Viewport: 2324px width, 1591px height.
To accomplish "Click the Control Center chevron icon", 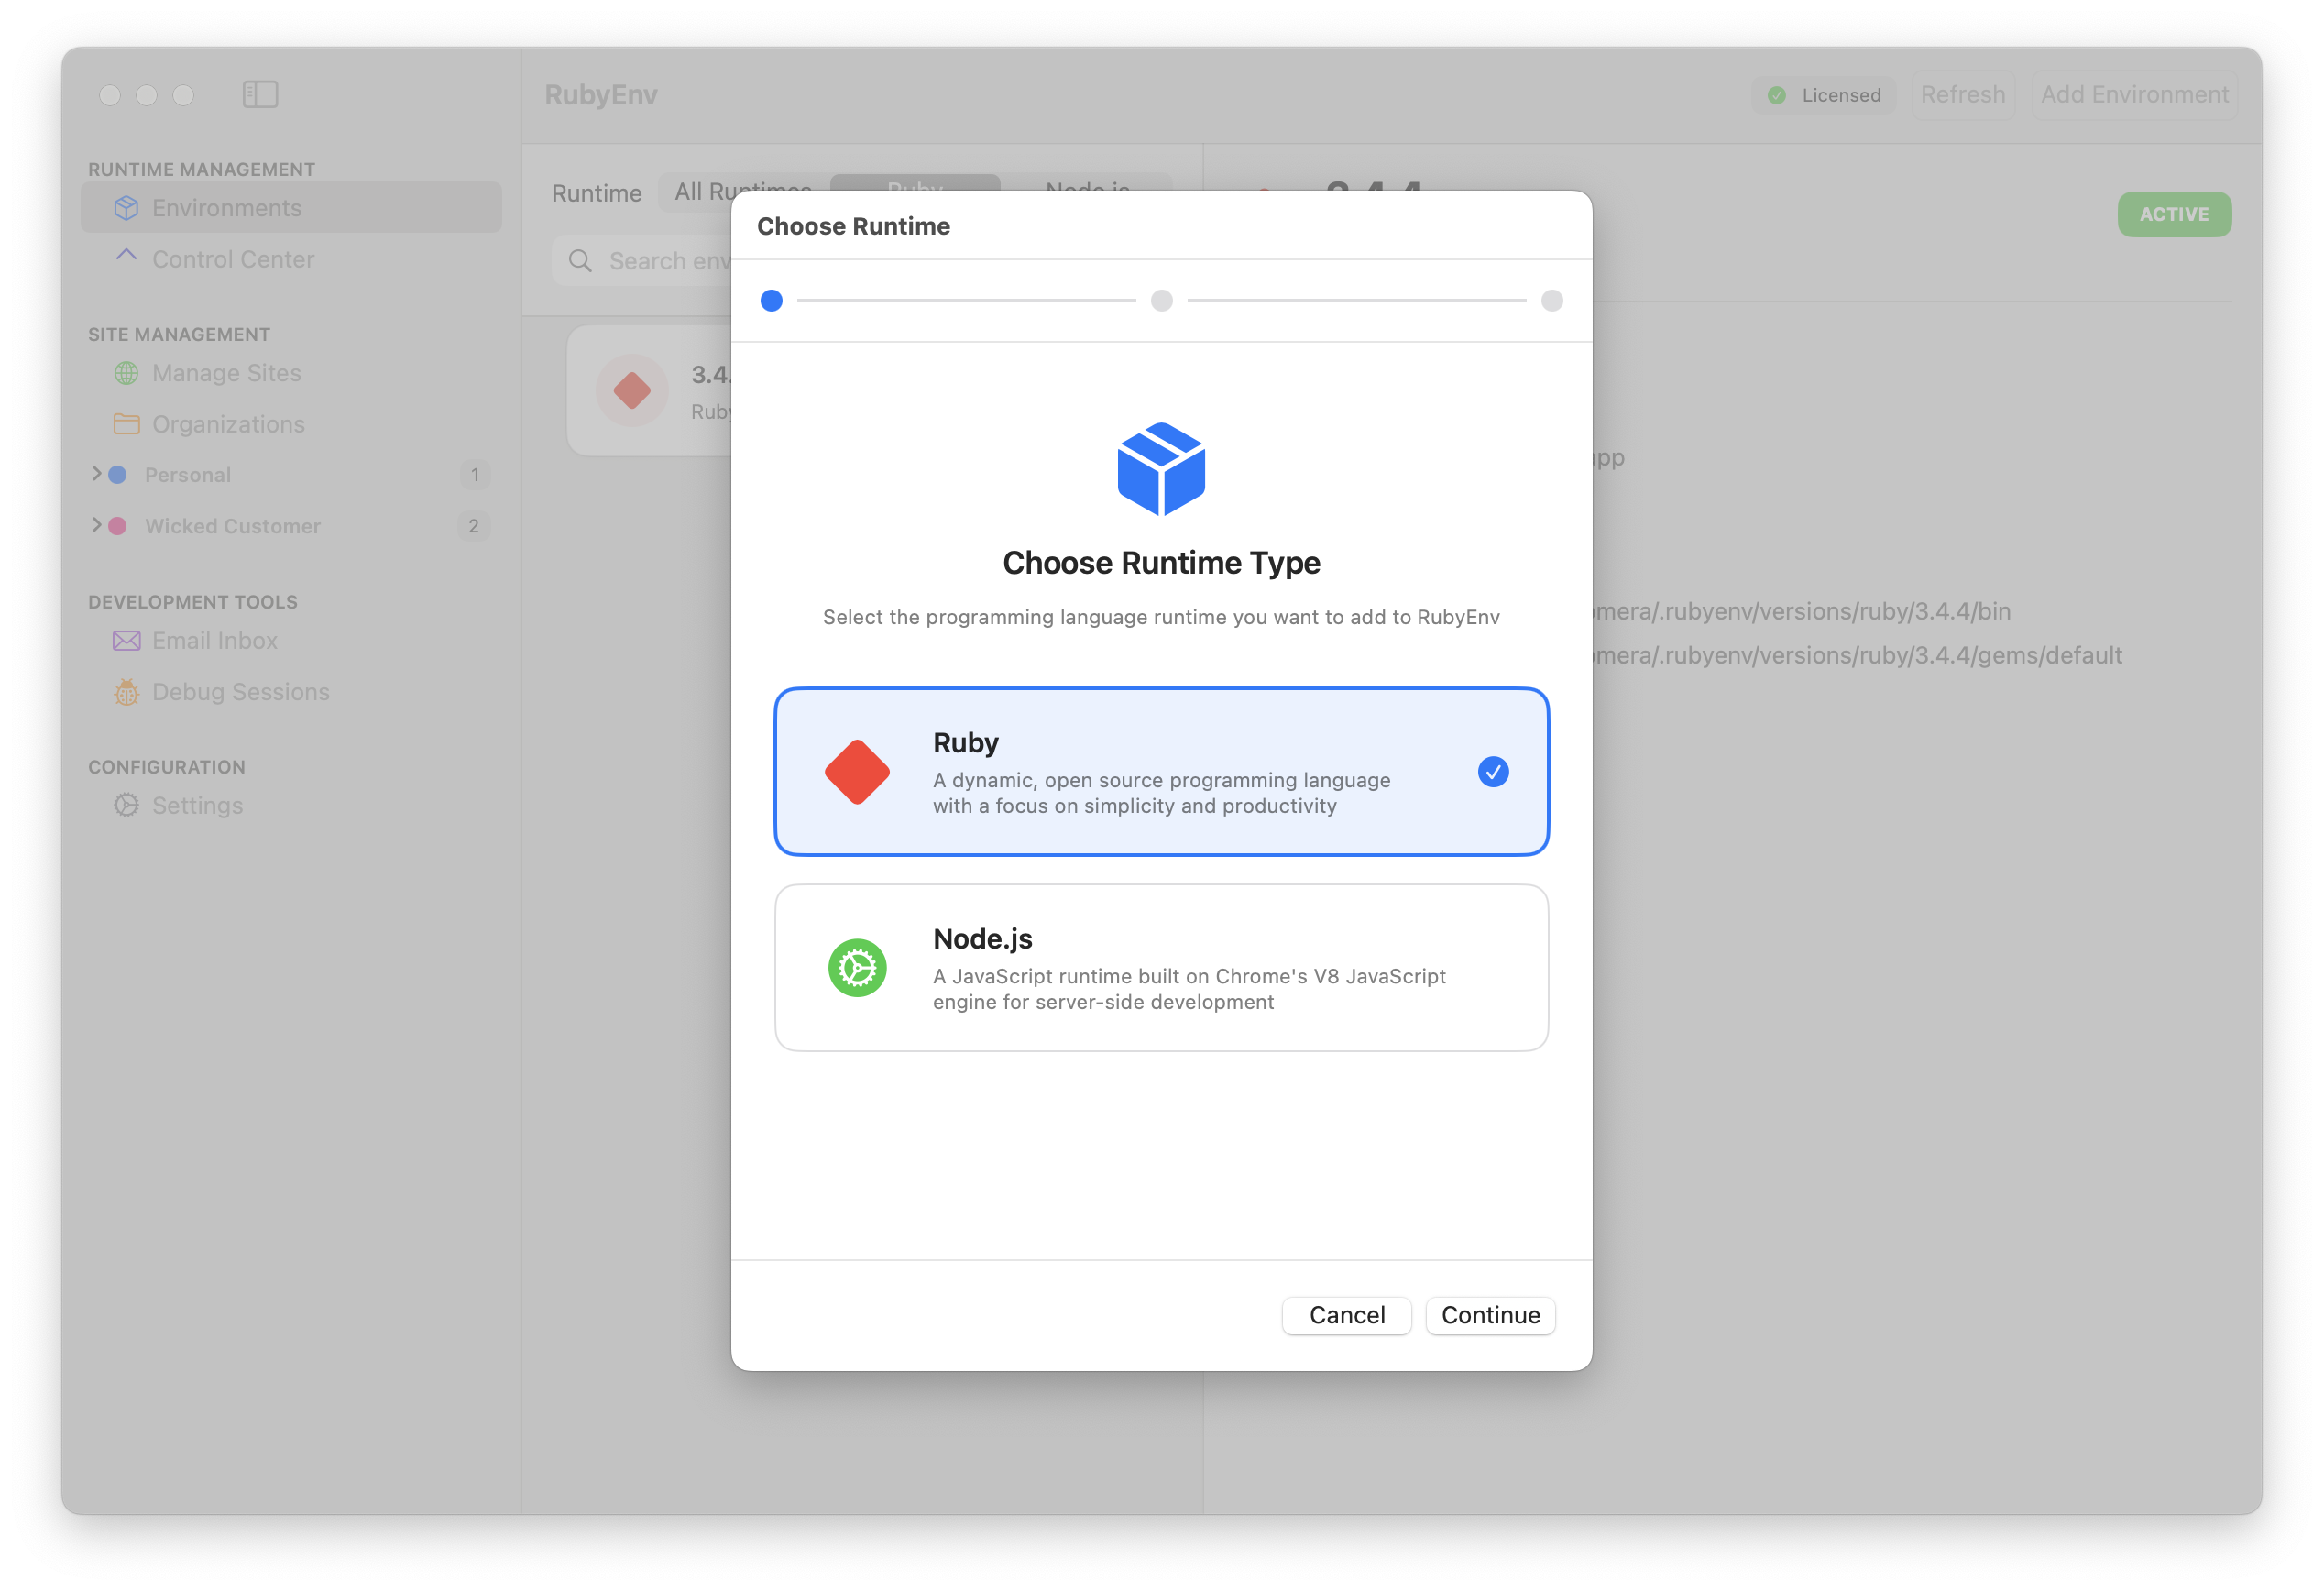I will (126, 256).
